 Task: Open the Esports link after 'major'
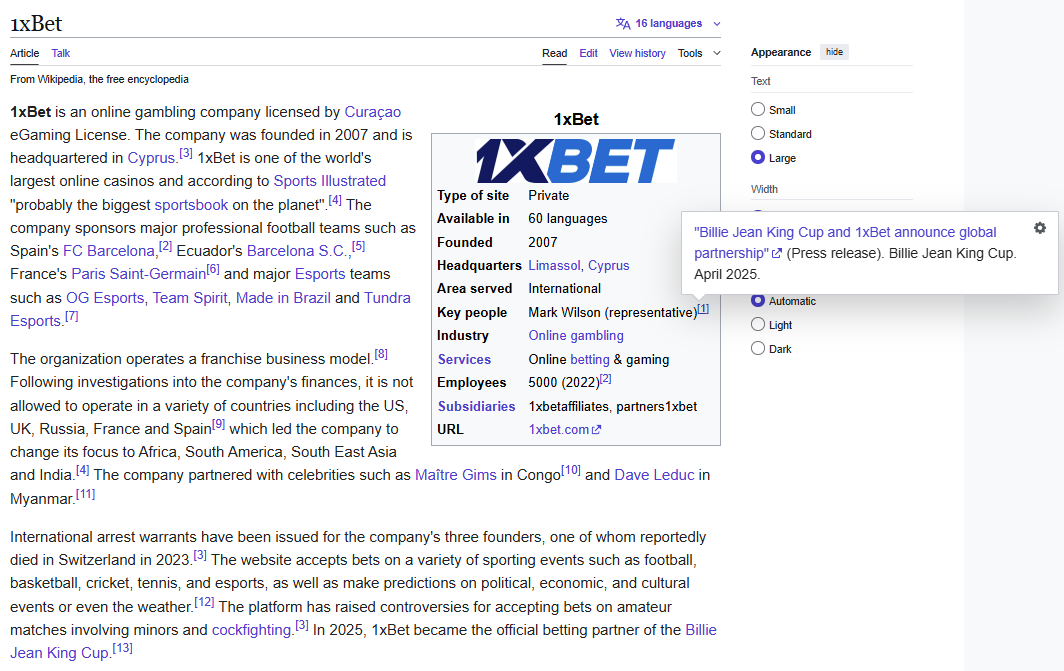click(x=320, y=274)
